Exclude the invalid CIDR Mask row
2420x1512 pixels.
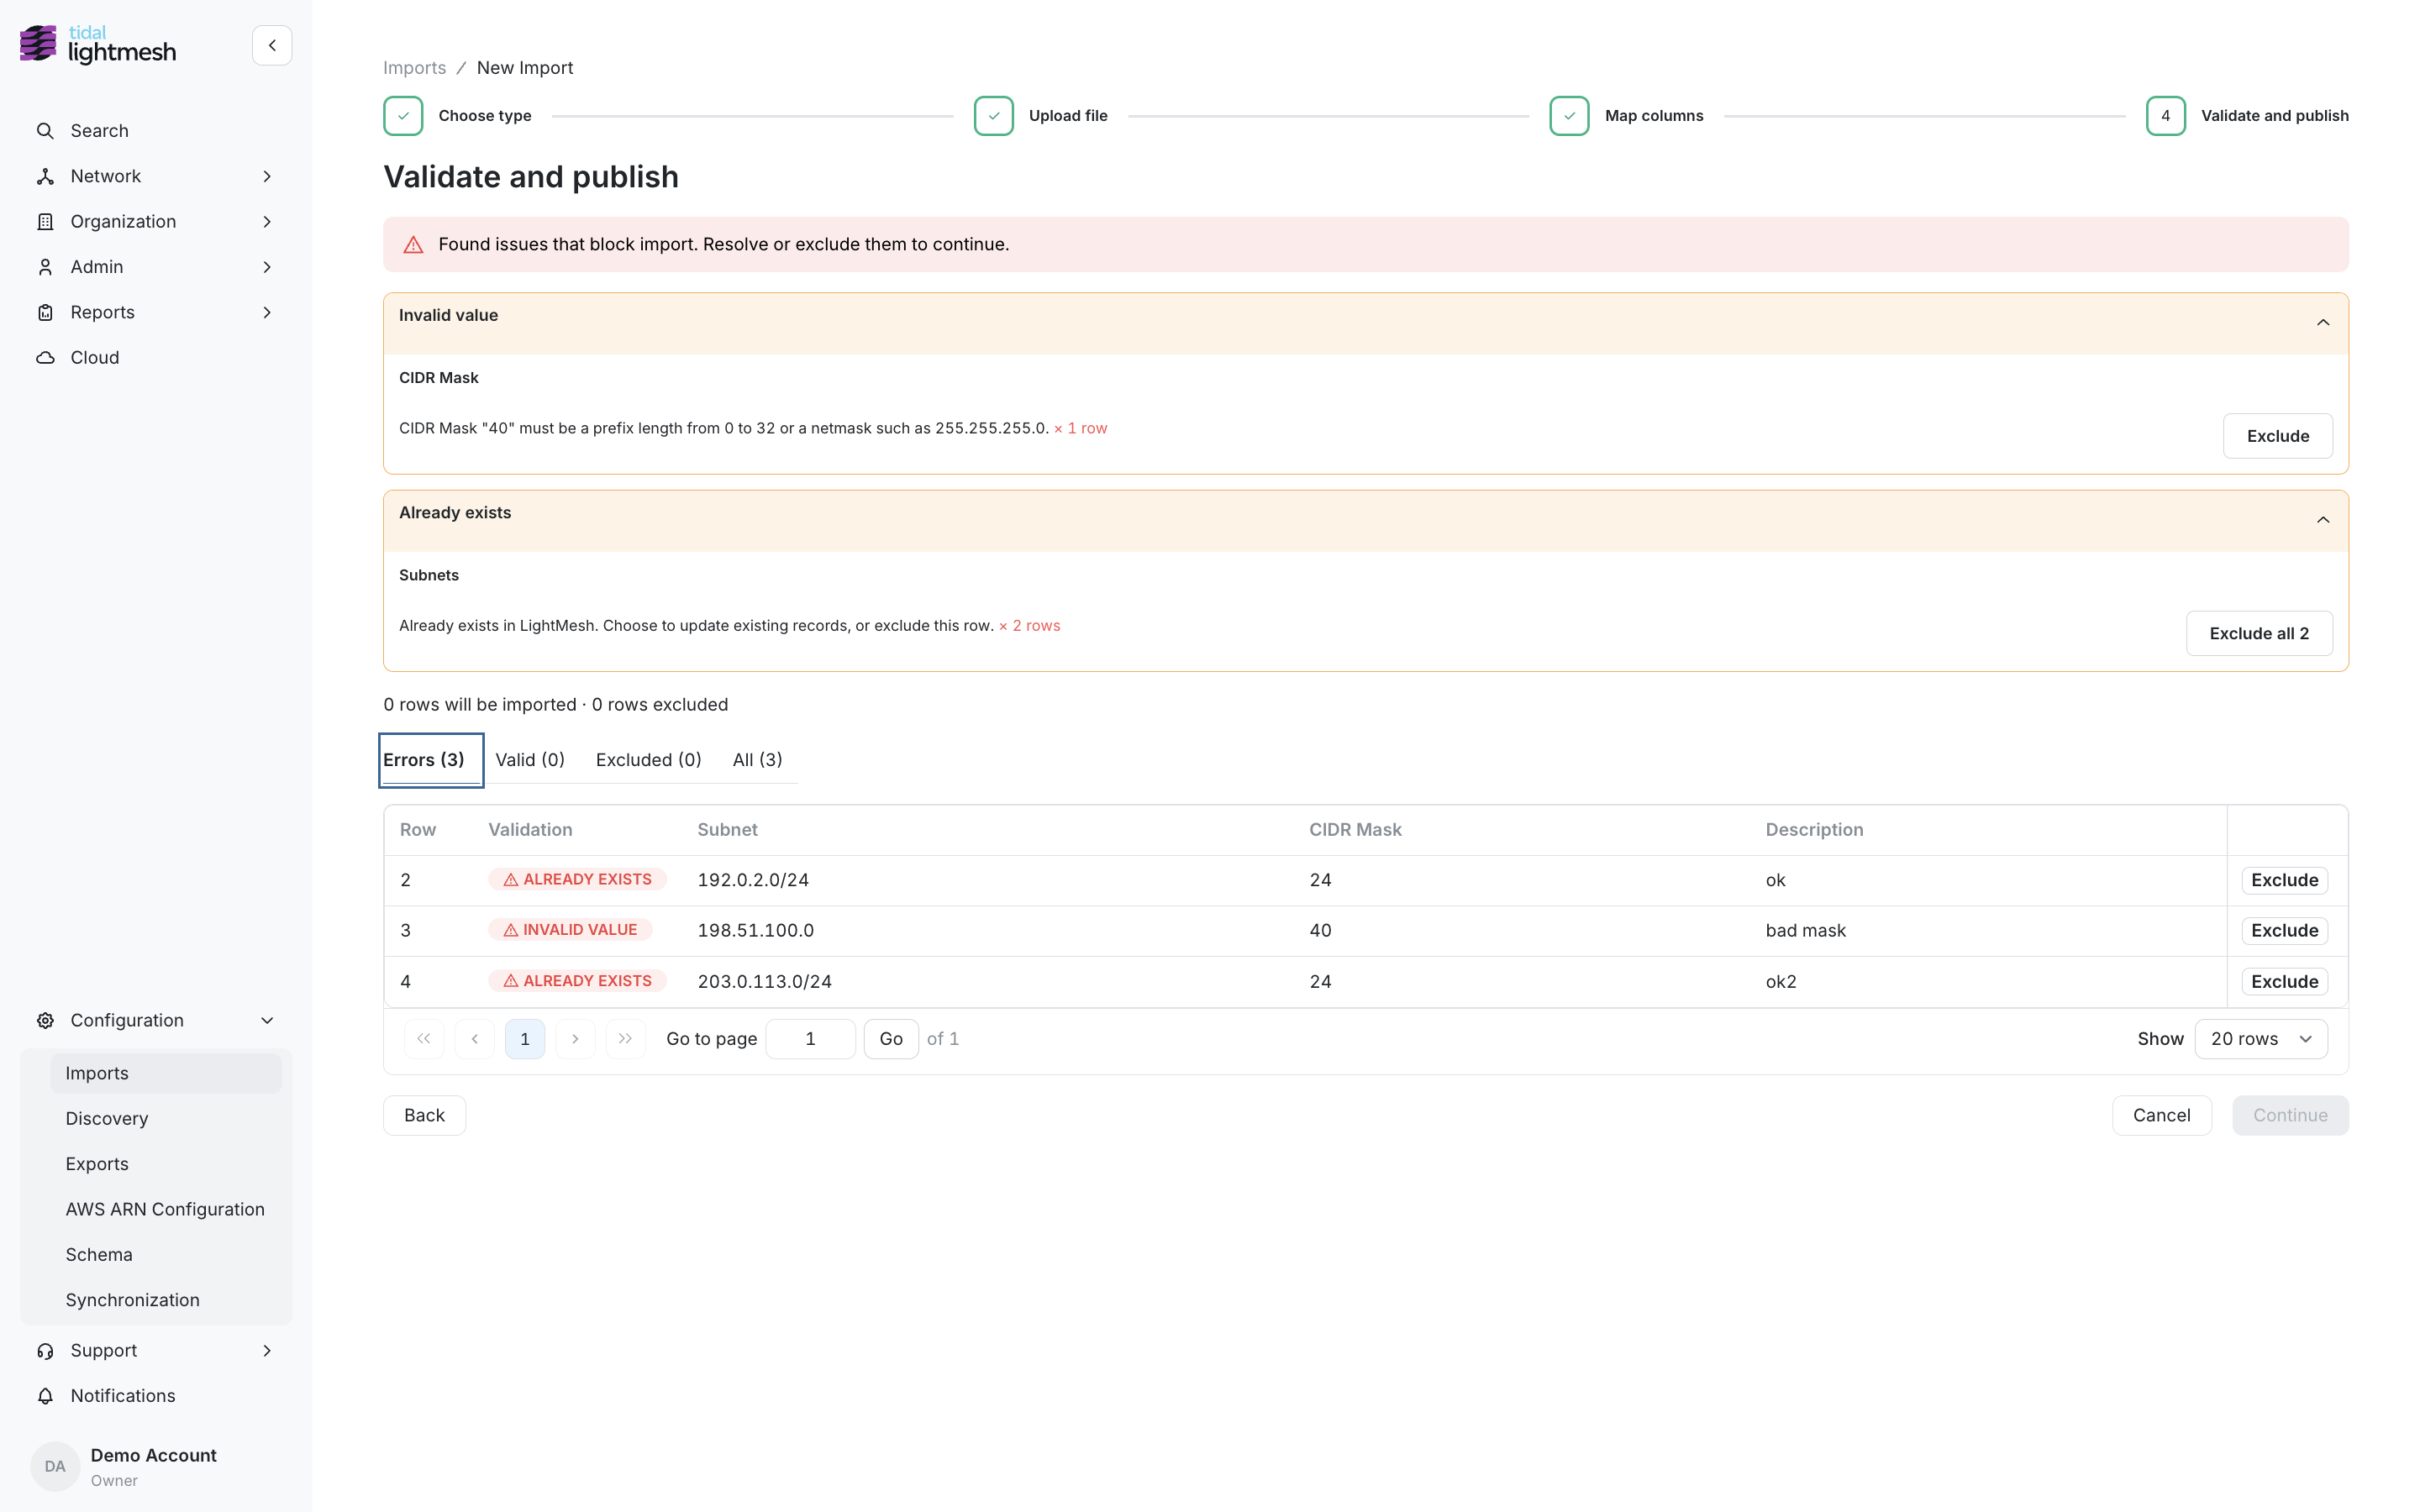coord(2277,436)
